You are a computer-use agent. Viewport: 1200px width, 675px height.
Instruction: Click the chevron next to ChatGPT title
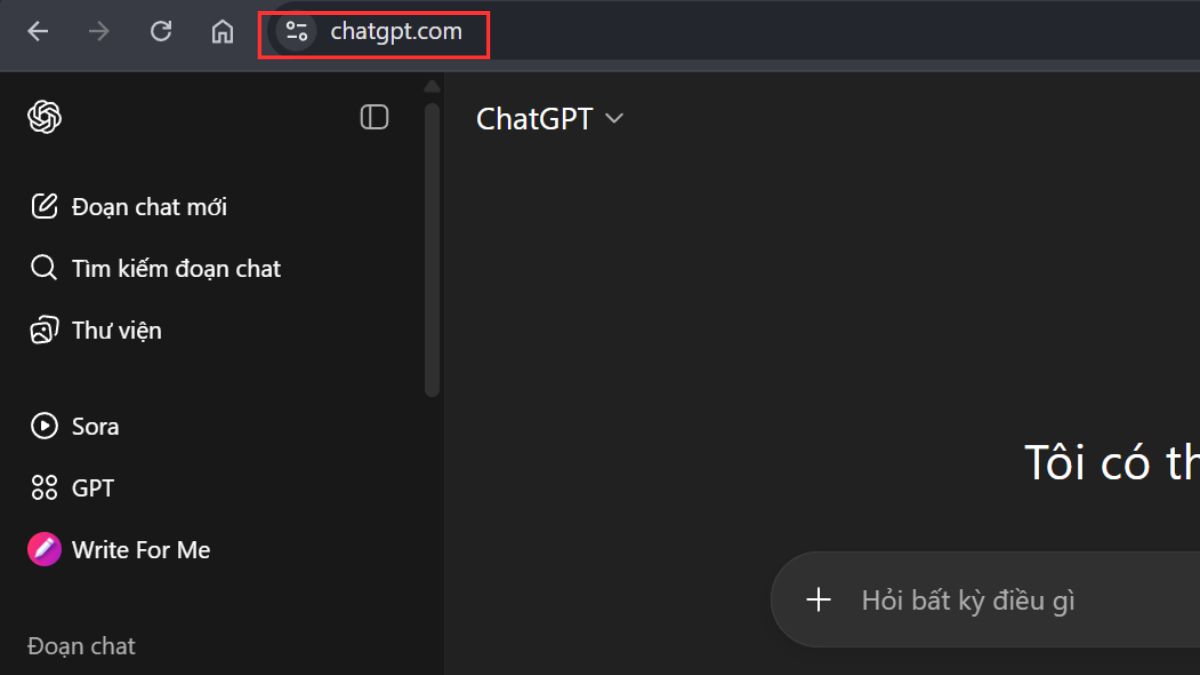tap(614, 119)
